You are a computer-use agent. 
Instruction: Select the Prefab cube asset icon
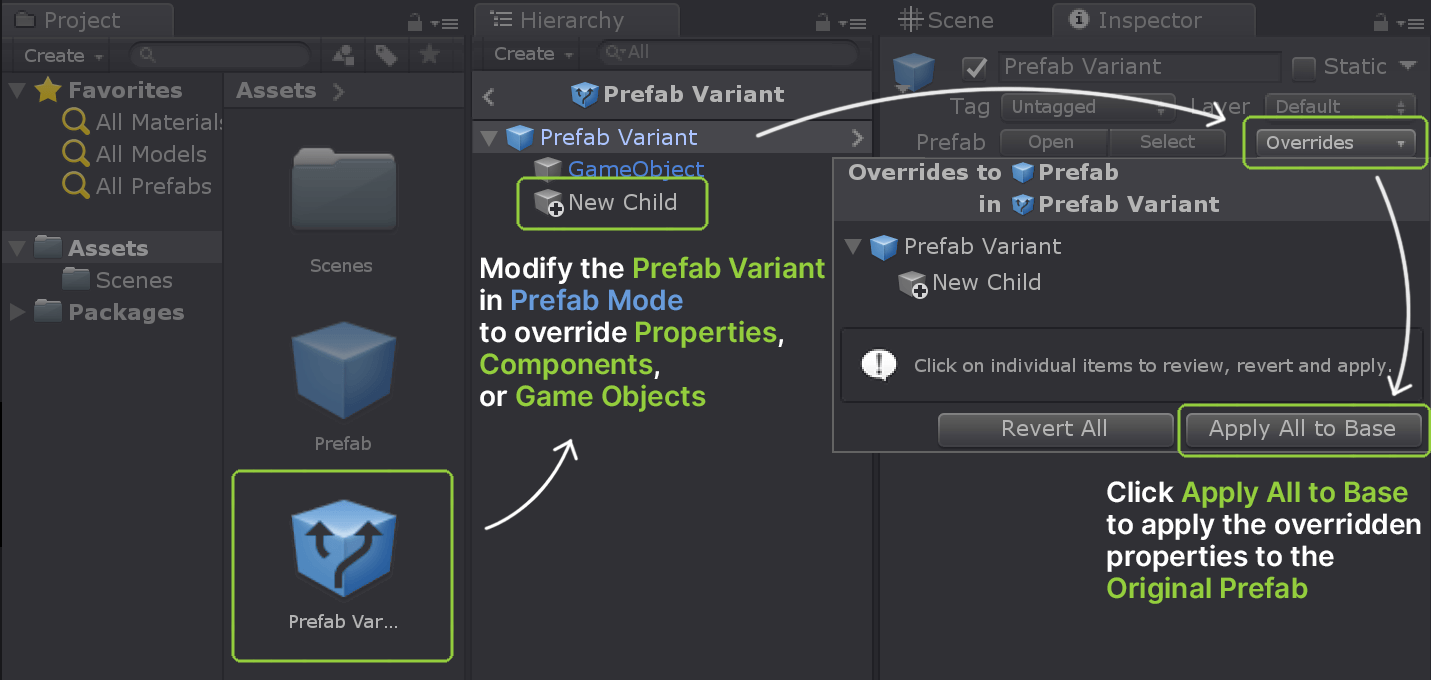[x=343, y=372]
